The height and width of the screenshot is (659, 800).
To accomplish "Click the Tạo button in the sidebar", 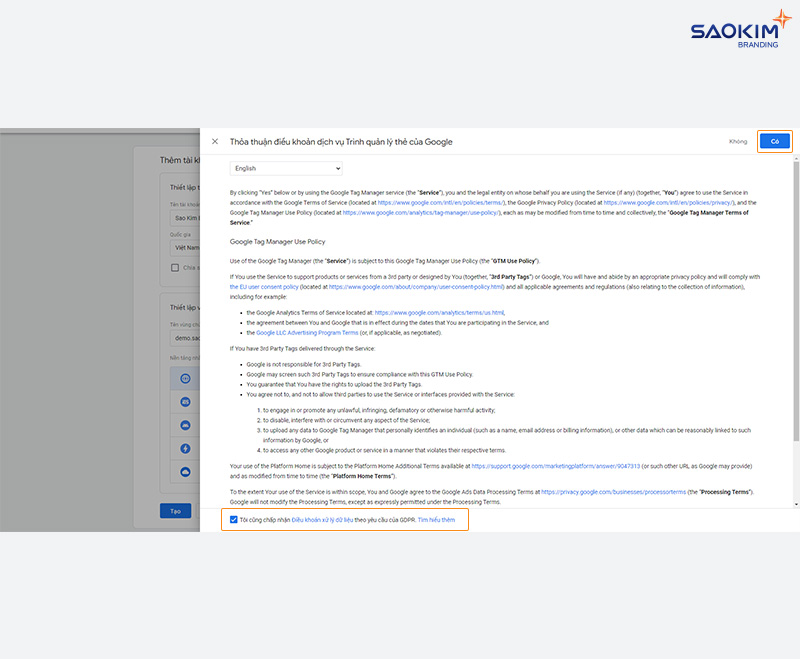I will [175, 510].
